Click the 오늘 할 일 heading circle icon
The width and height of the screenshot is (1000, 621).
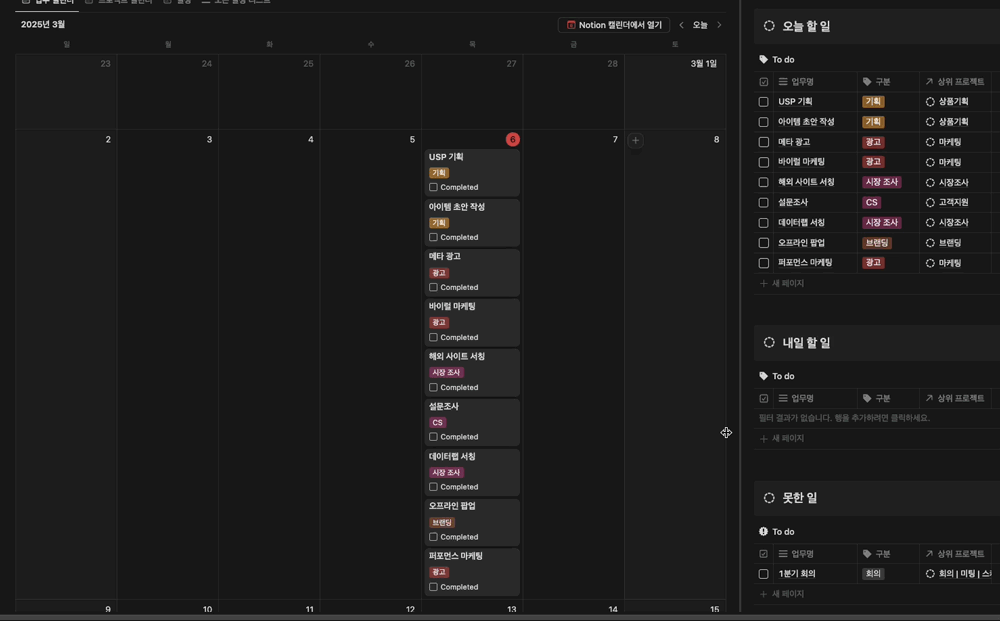point(769,26)
